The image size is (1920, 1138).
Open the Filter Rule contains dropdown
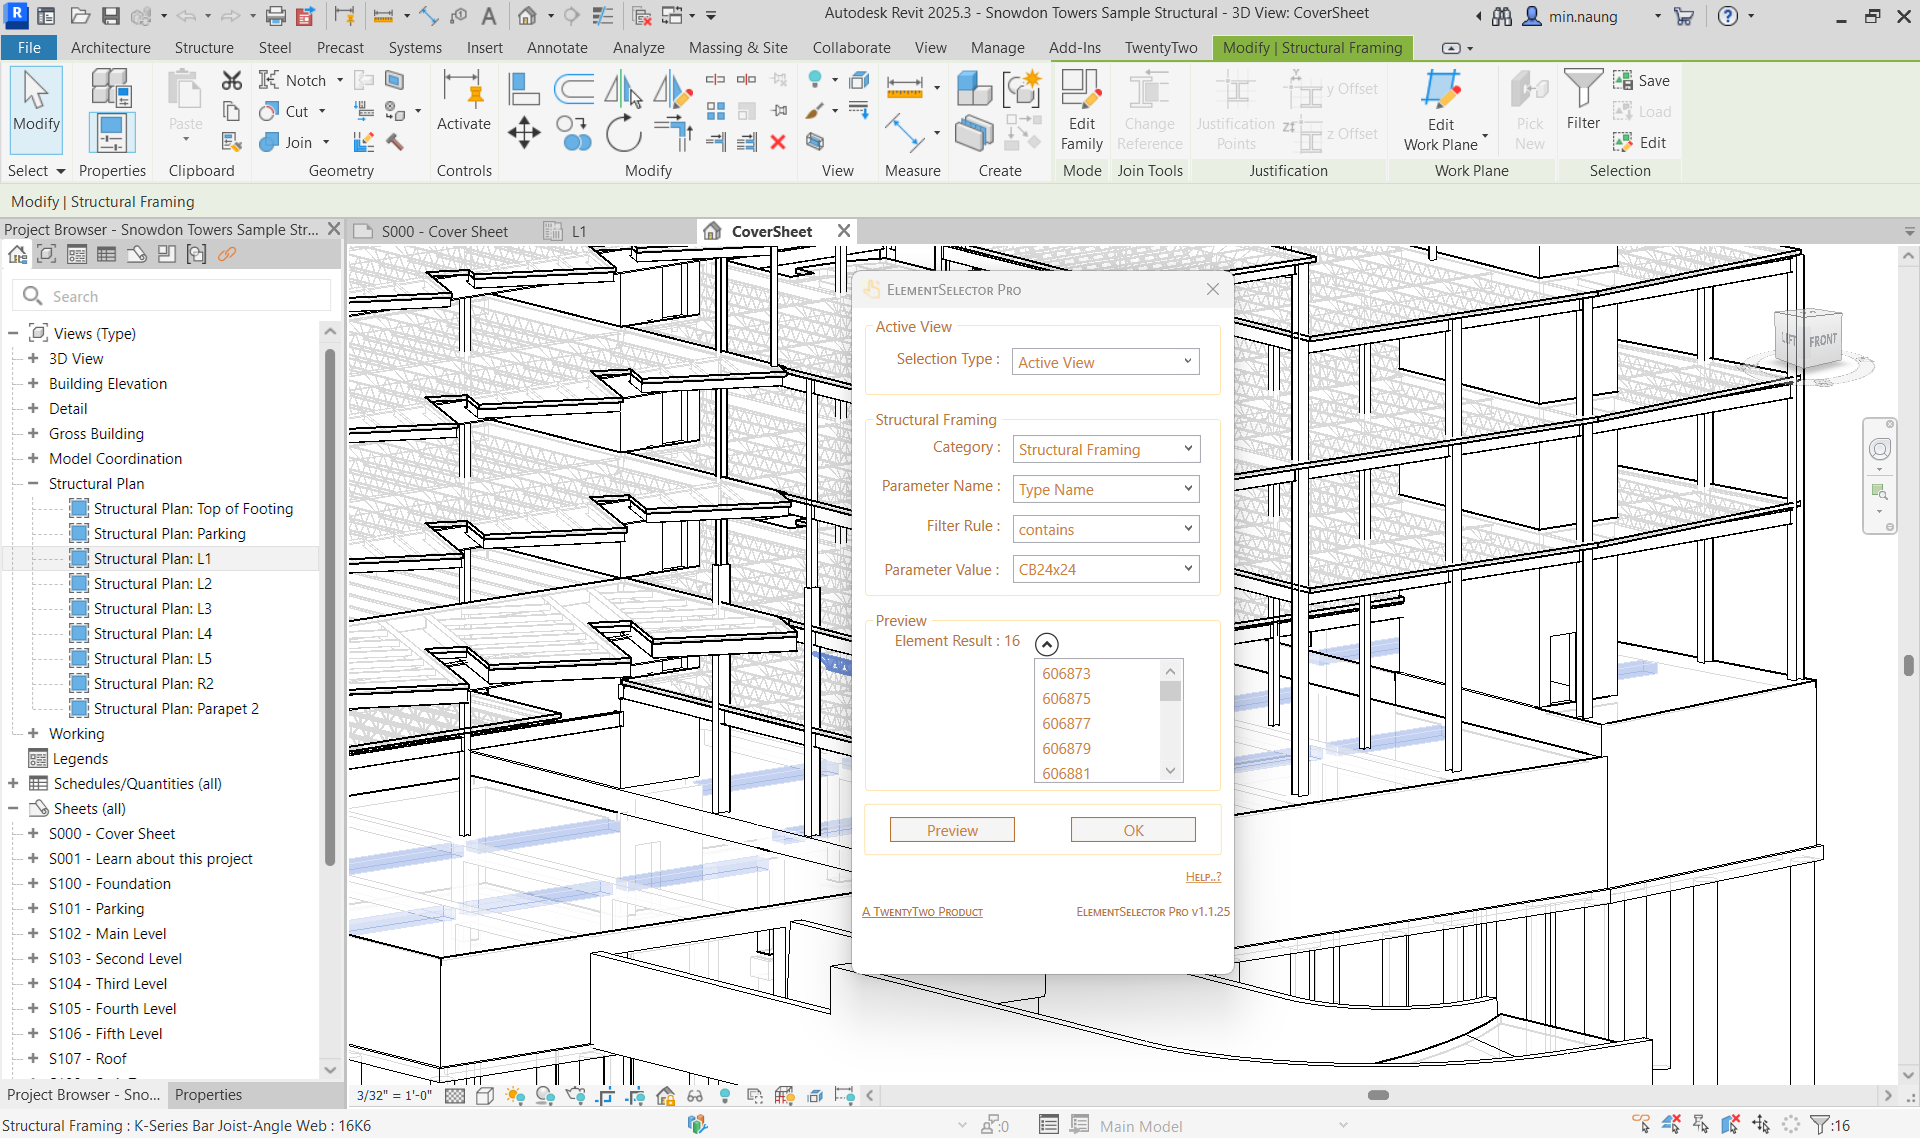pyautogui.click(x=1105, y=529)
